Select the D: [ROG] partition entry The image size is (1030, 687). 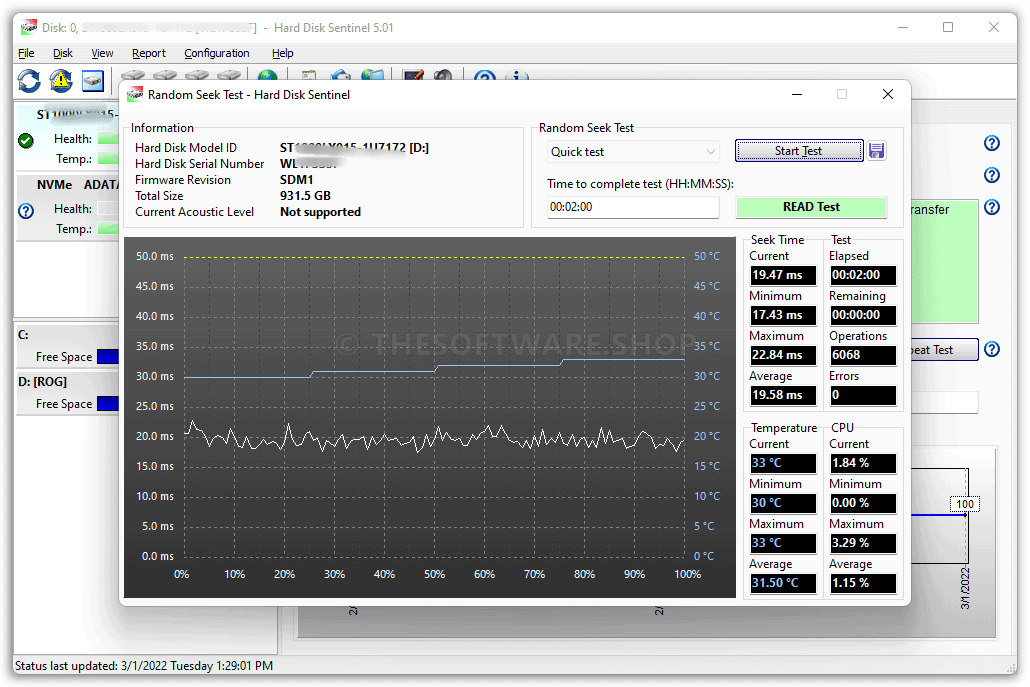coord(67,392)
